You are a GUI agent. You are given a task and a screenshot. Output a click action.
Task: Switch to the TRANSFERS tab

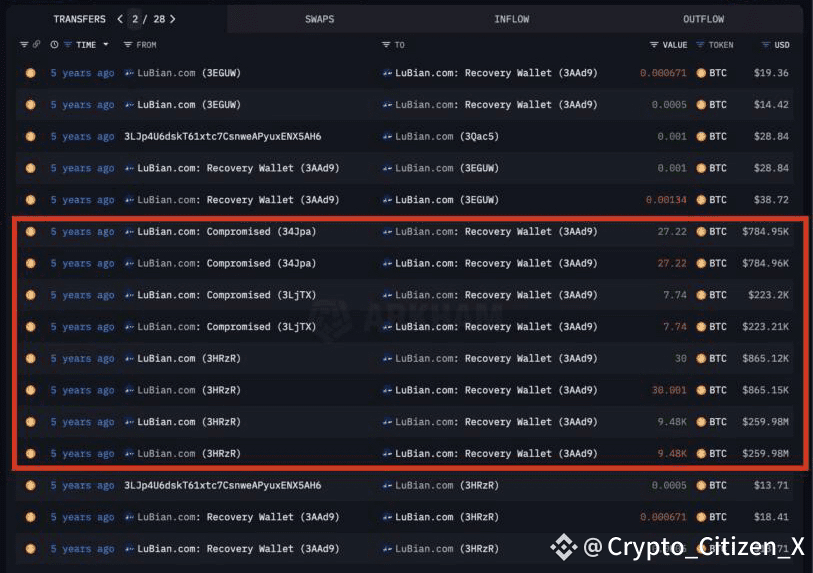point(79,19)
